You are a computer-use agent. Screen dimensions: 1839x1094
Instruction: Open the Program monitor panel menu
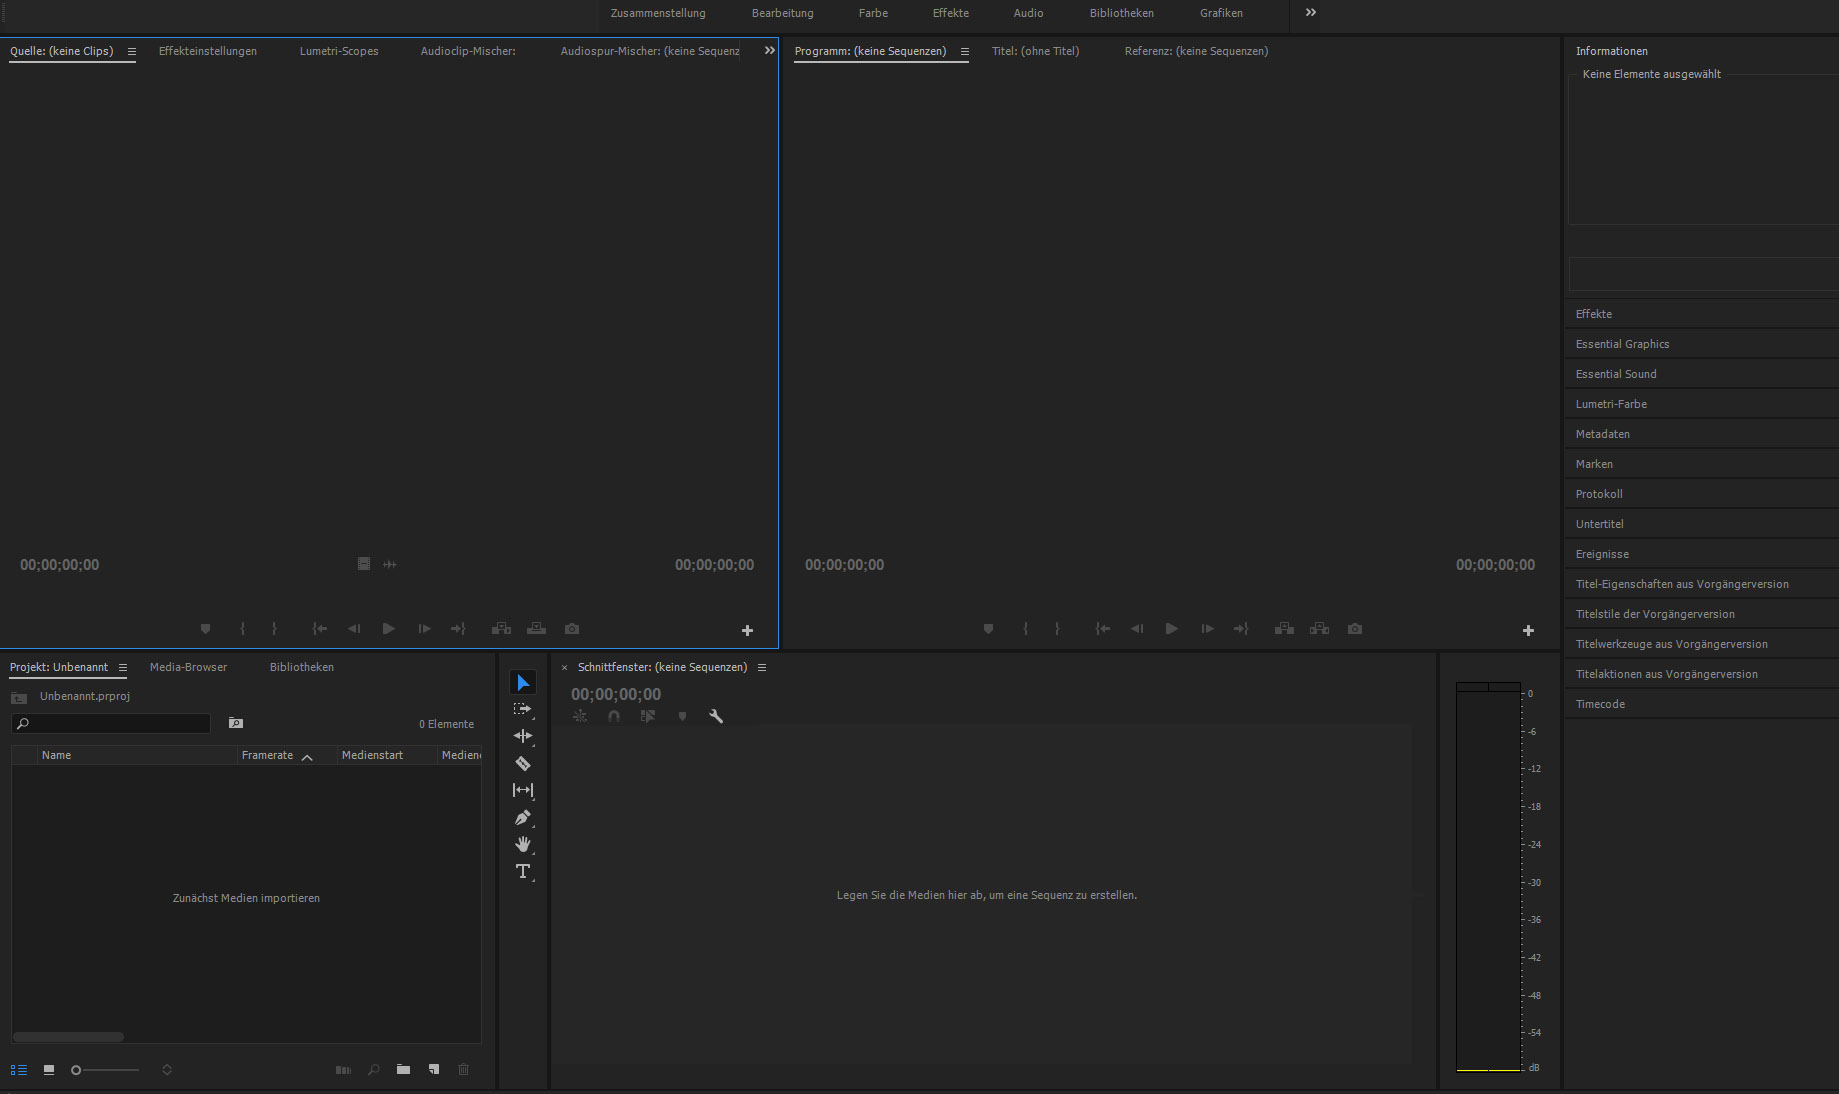(964, 52)
